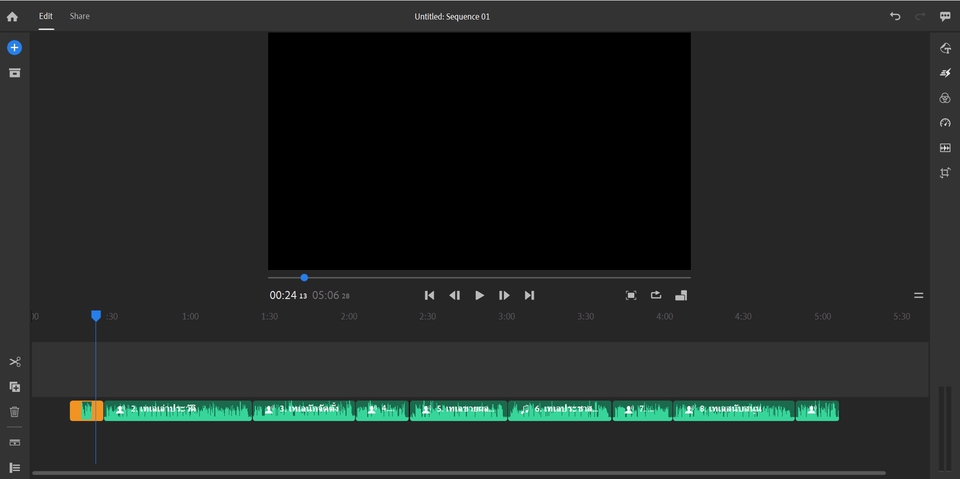Image resolution: width=960 pixels, height=479 pixels.
Task: Show the track controls list
Action: pos(15,468)
